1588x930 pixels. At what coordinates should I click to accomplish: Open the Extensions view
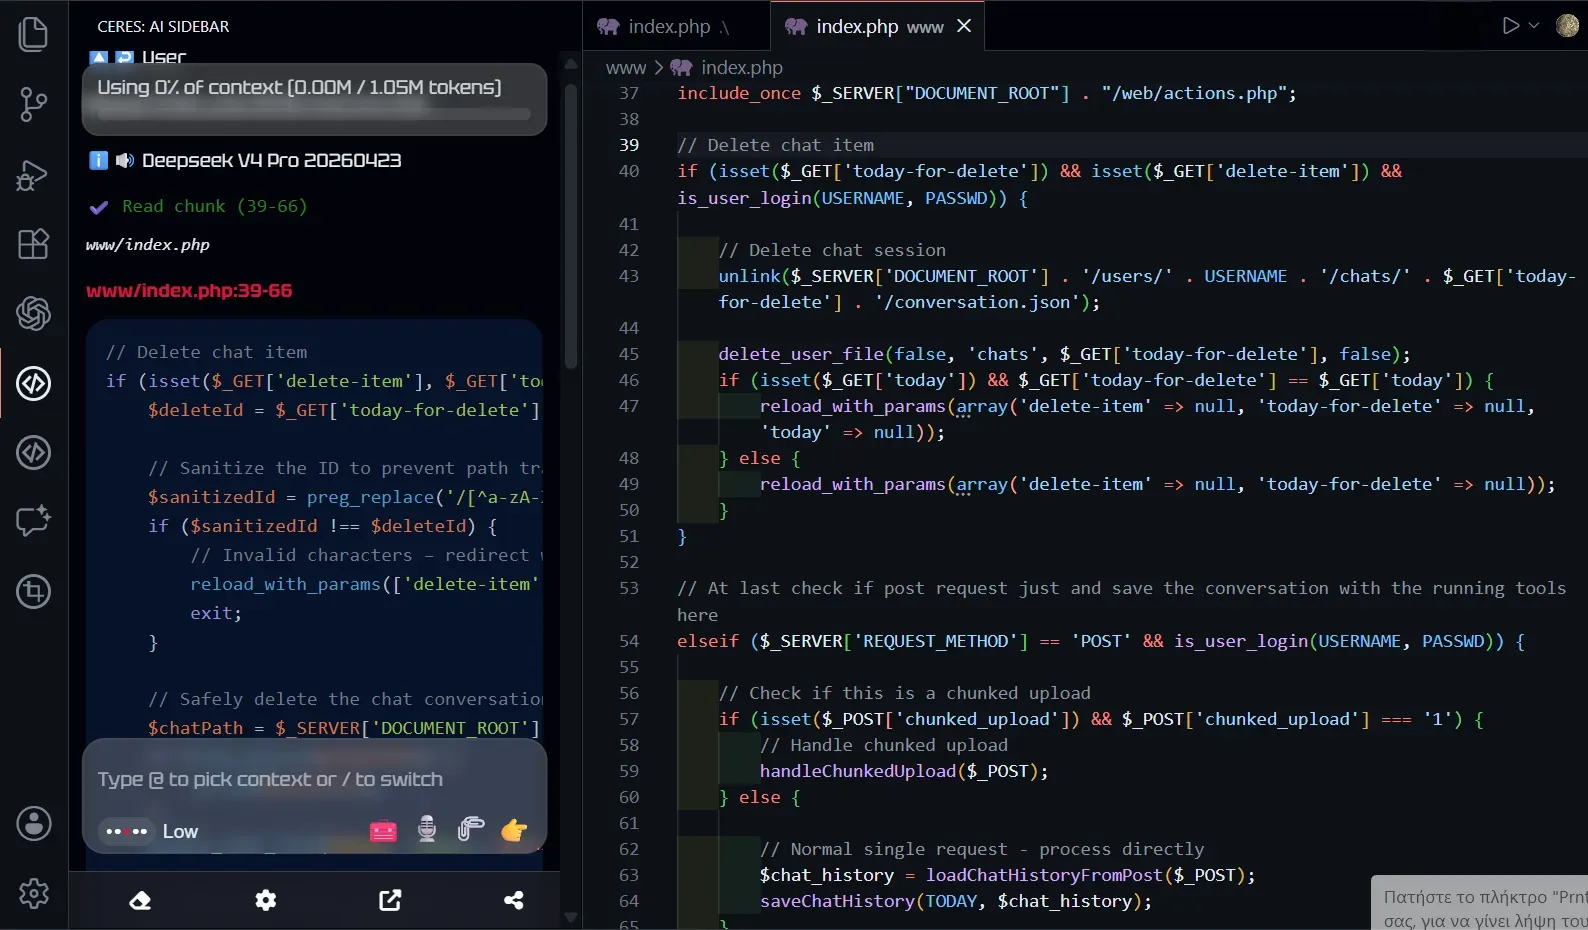coord(34,244)
